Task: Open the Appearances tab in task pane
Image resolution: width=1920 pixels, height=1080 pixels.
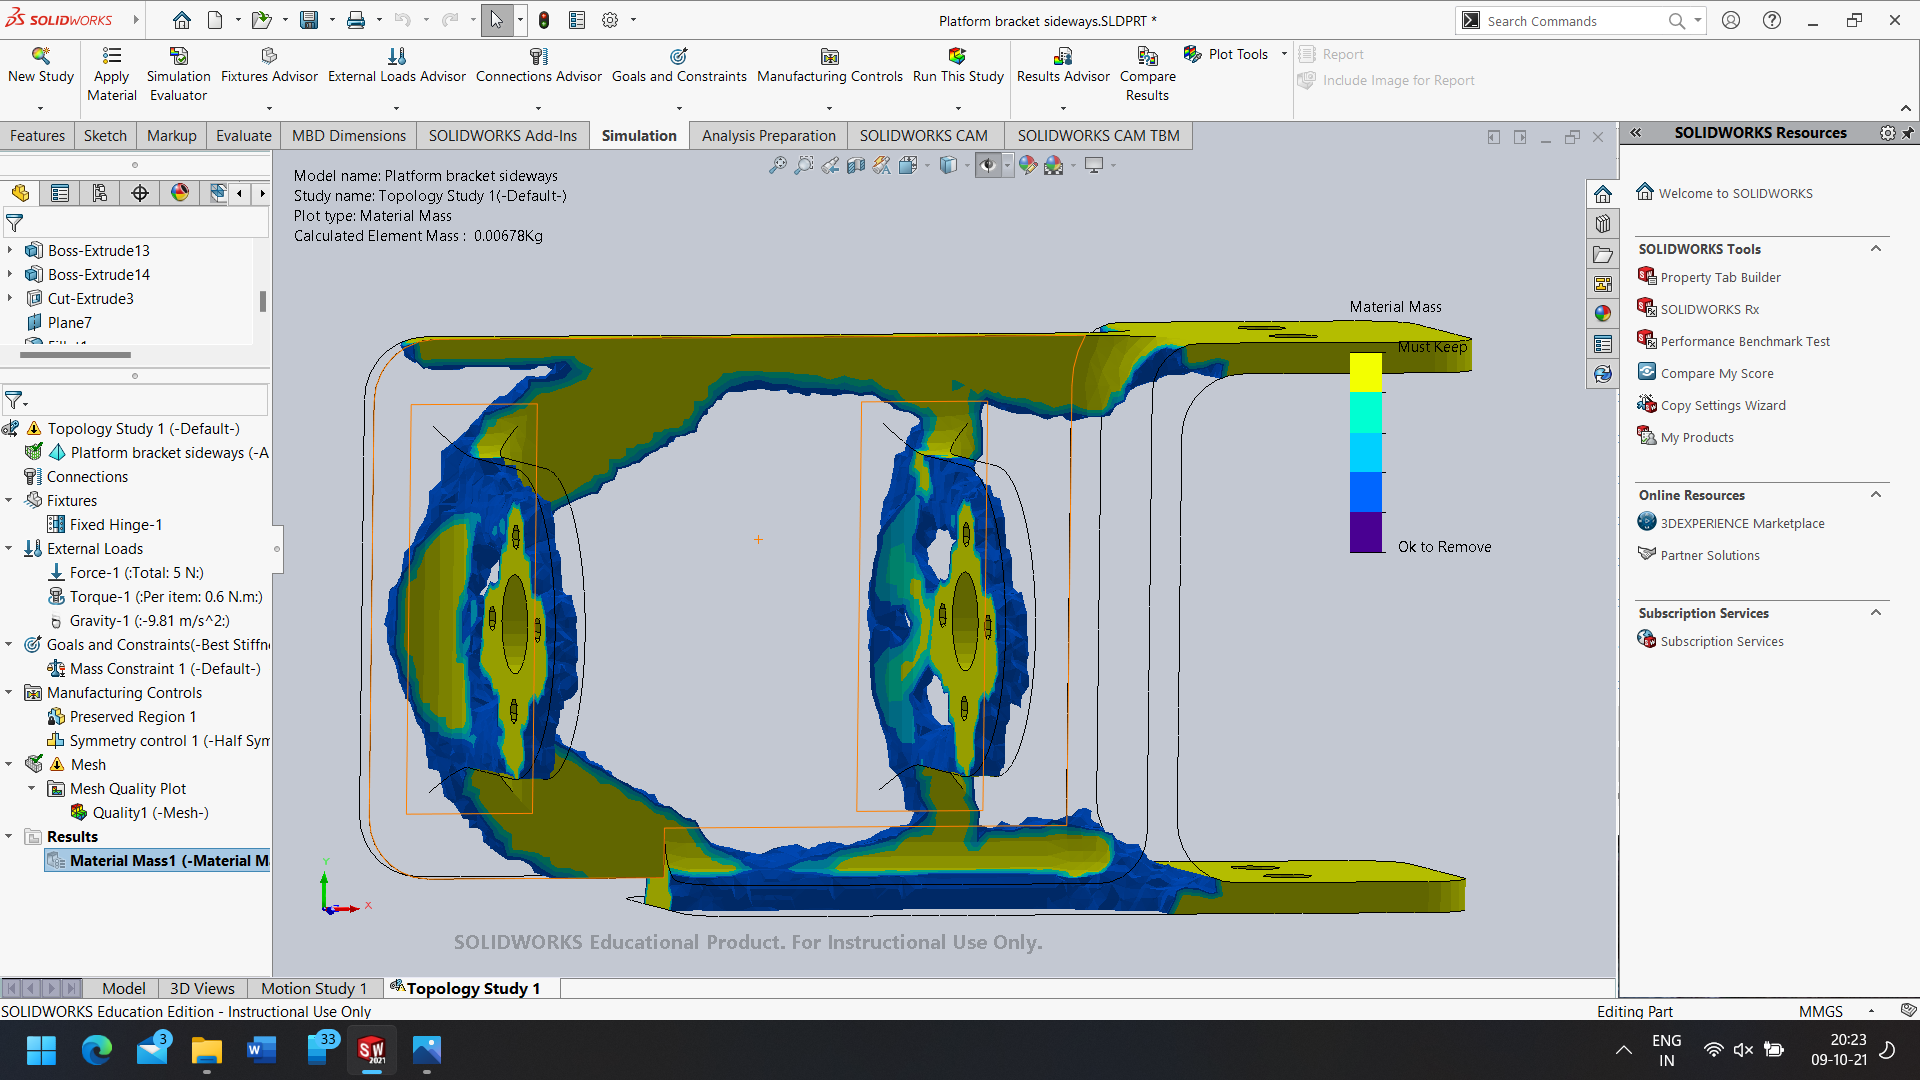Action: coord(1603,314)
